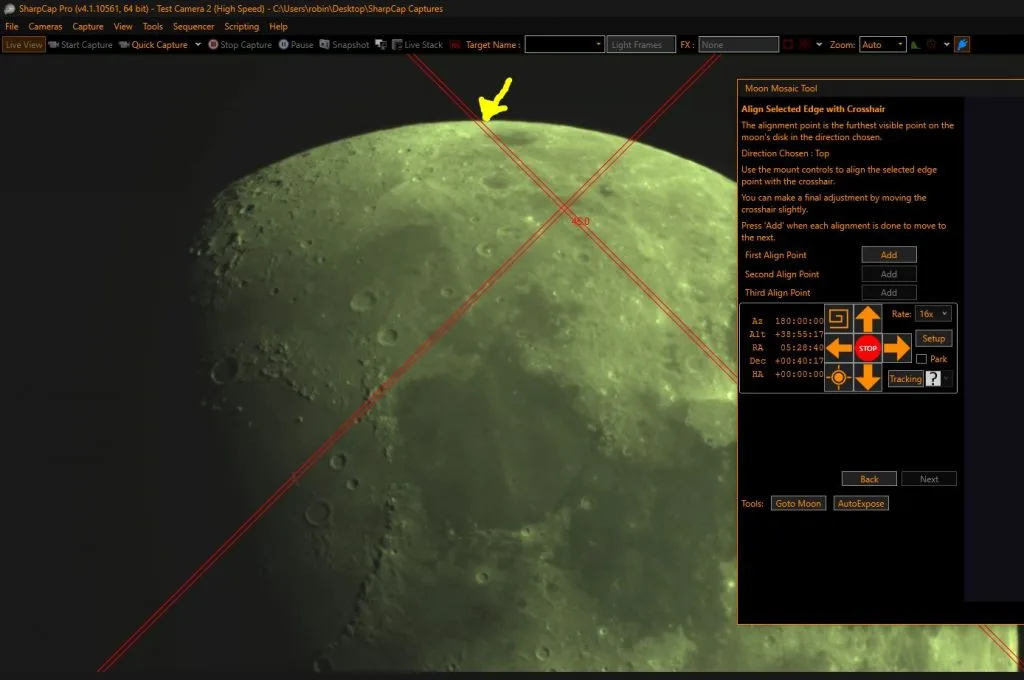Open the View menu
1024x680 pixels.
(x=123, y=26)
